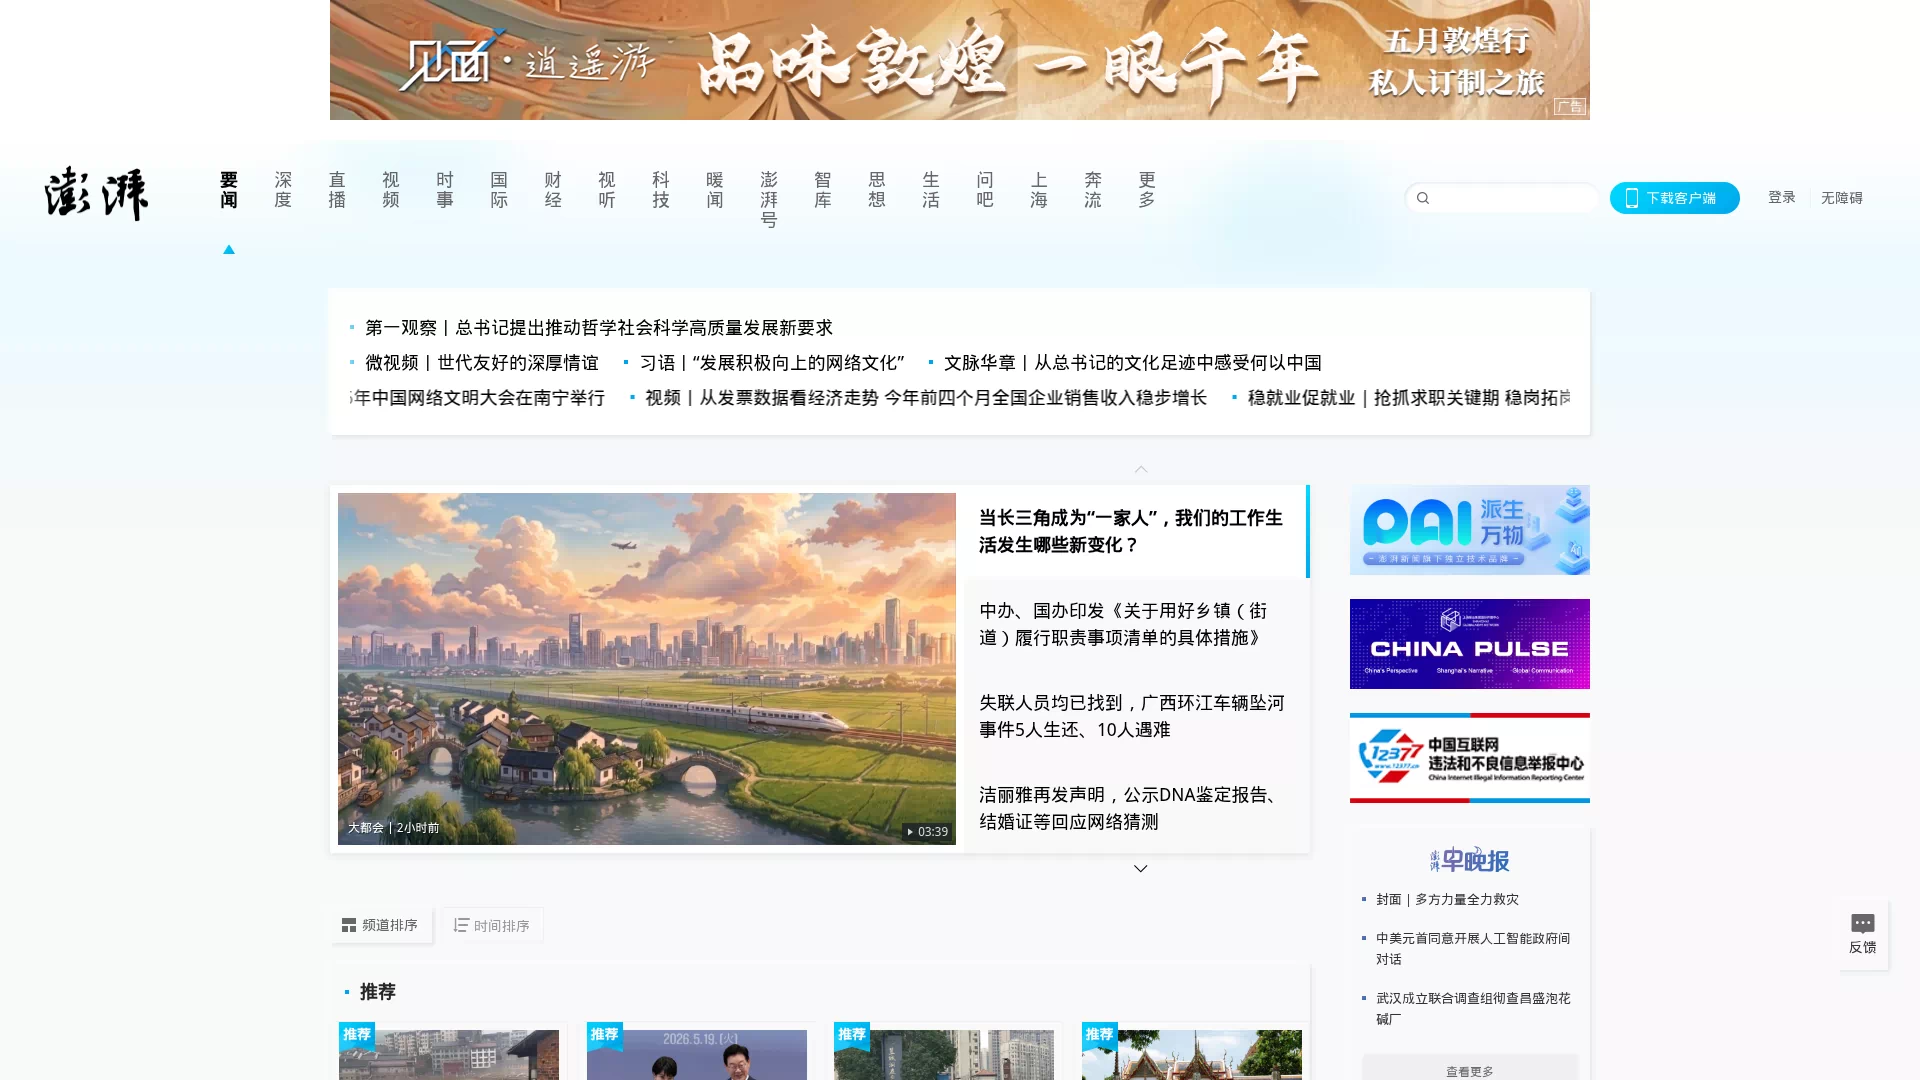Switch to the 视听 channel

point(607,190)
